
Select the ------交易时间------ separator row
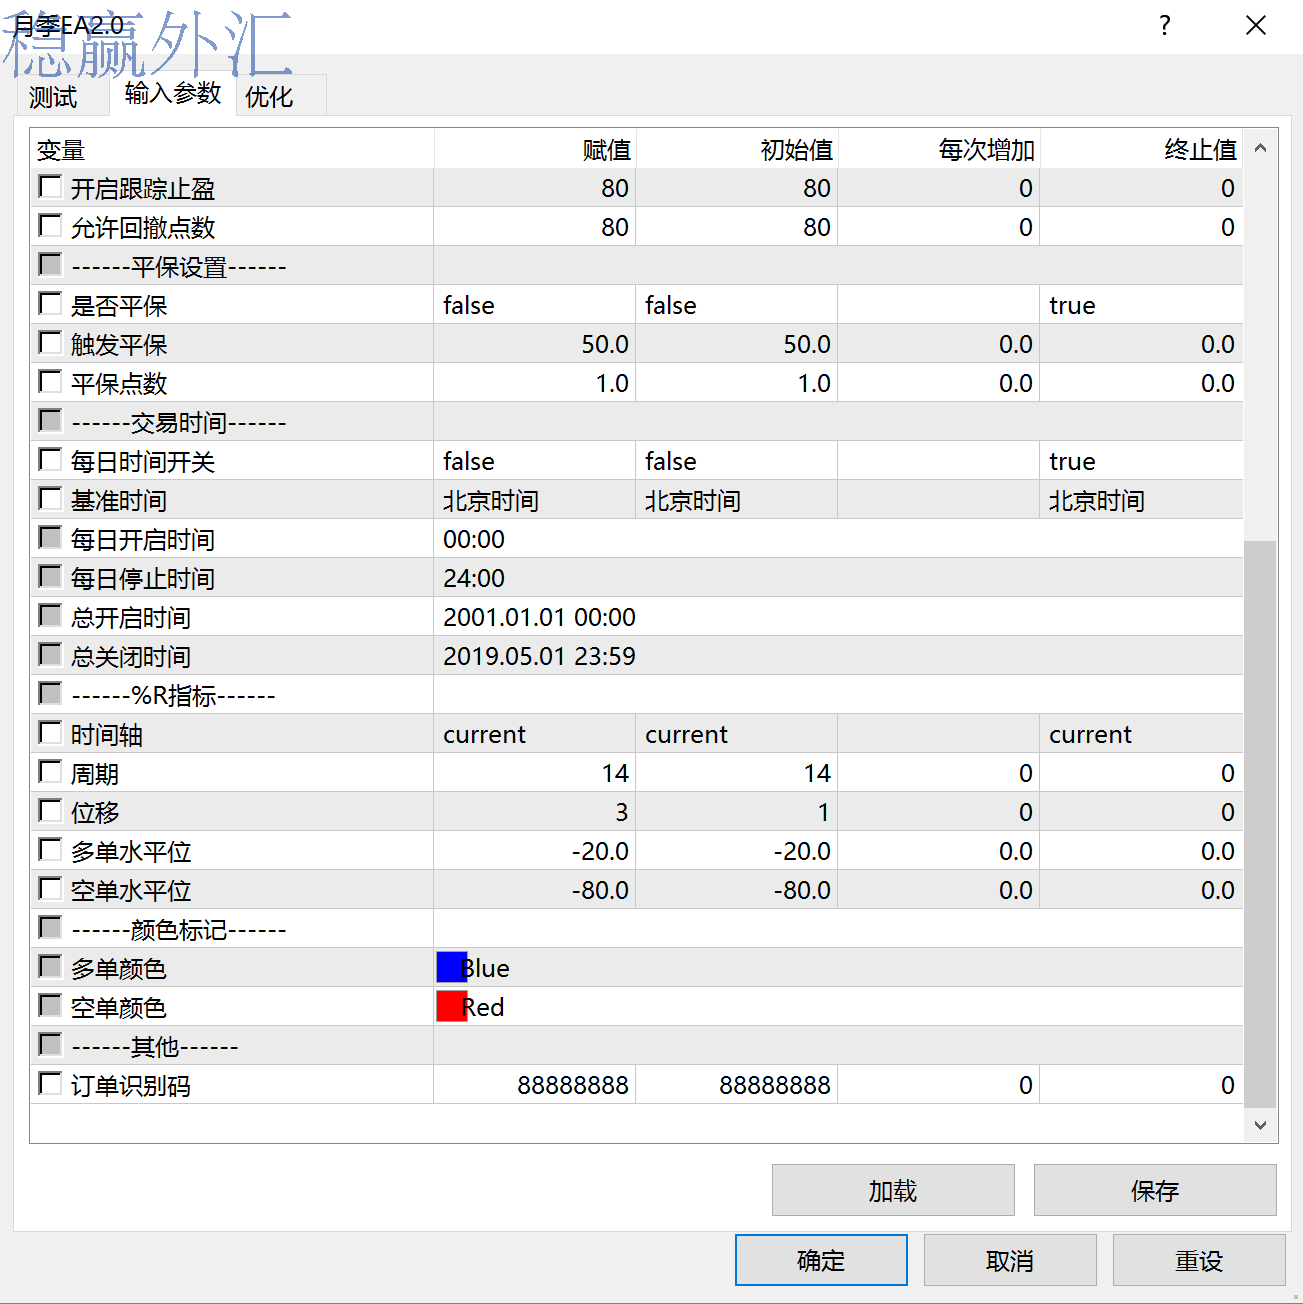(x=637, y=421)
